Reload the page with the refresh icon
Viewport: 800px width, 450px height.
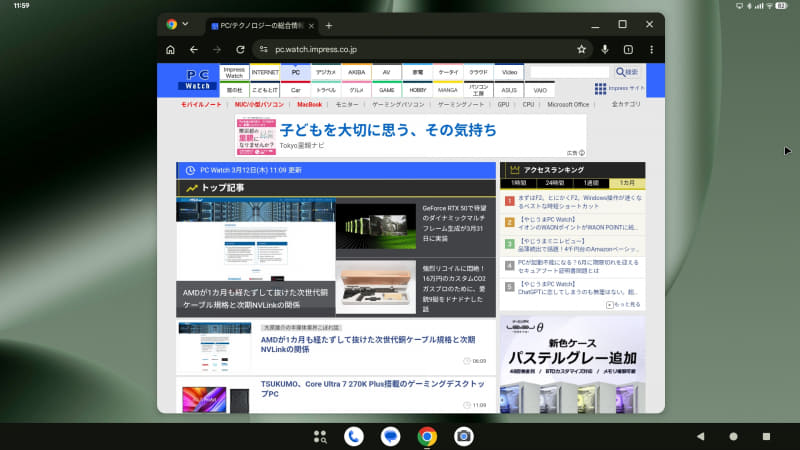point(240,49)
